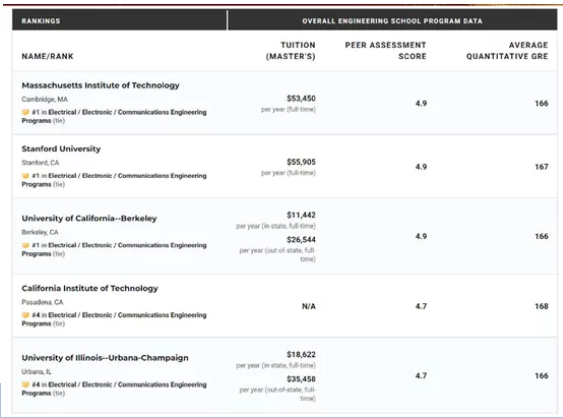Select Overall Engineering School Program Data header
The image size is (563, 418).
tap(392, 21)
